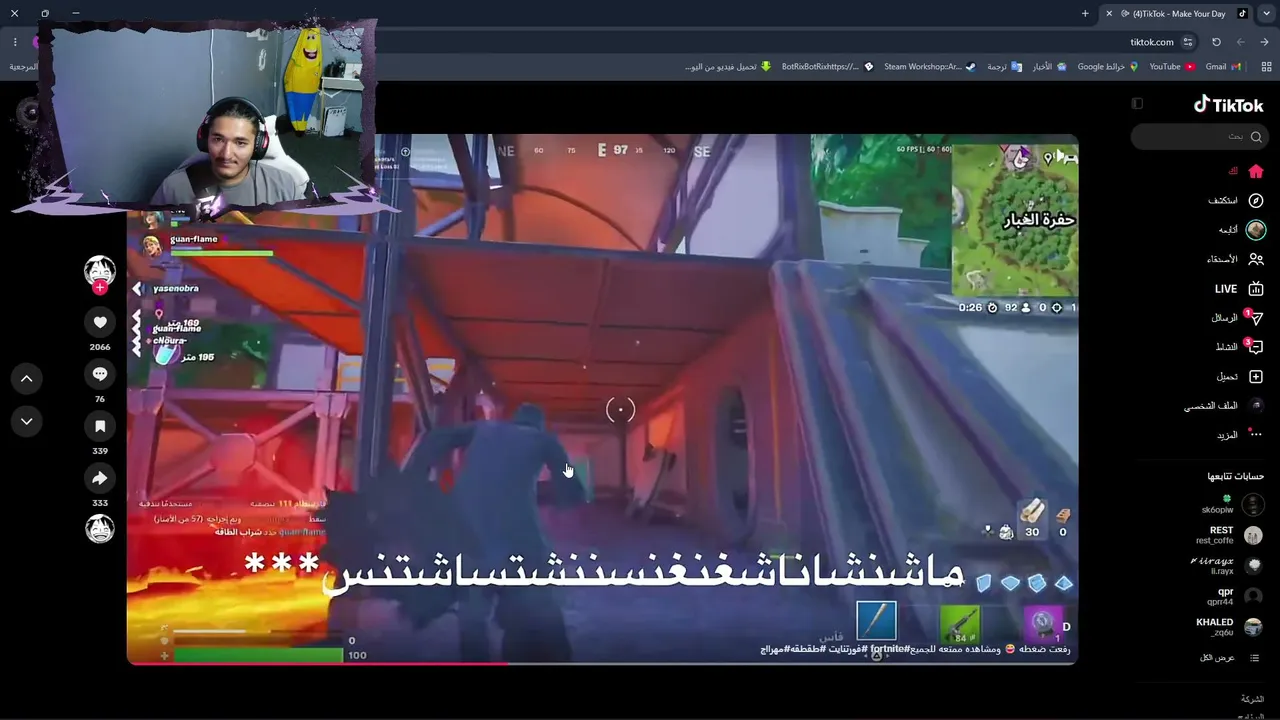Open the Translate (ترجمة) bookmark
The height and width of the screenshot is (720, 1280).
tap(1004, 67)
